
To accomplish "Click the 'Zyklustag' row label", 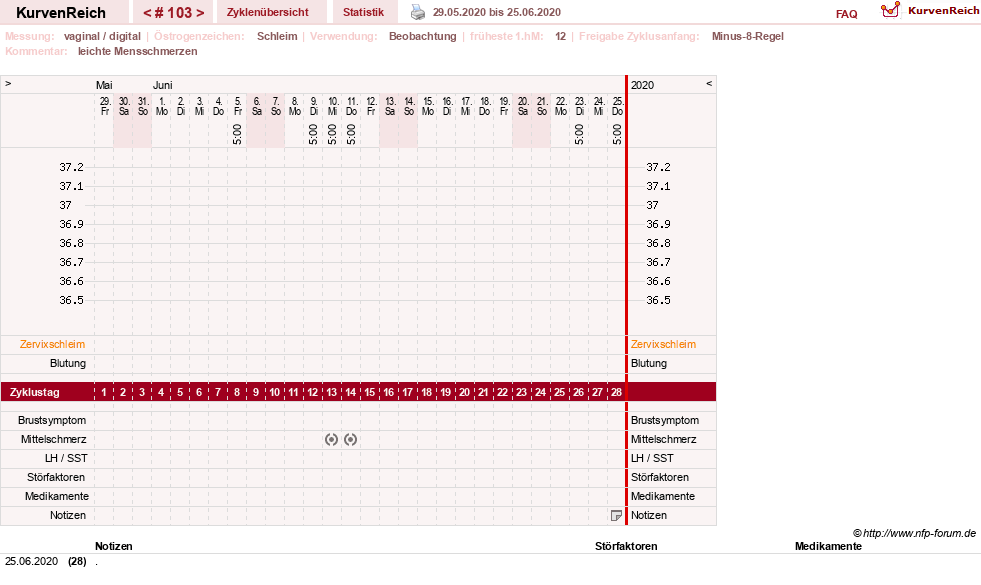I will pos(34,392).
